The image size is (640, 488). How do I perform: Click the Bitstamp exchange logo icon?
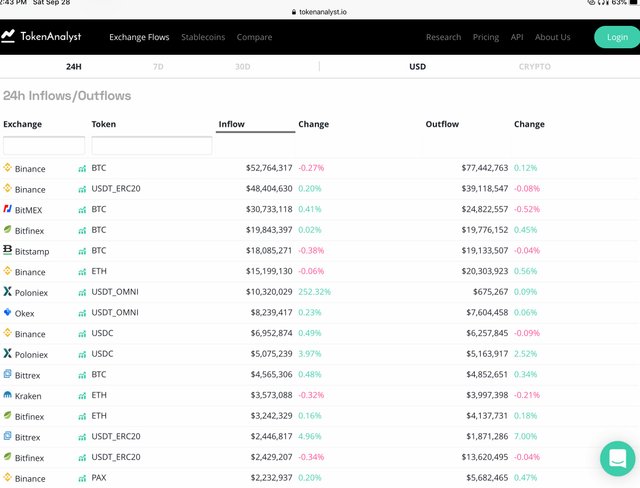click(x=8, y=251)
